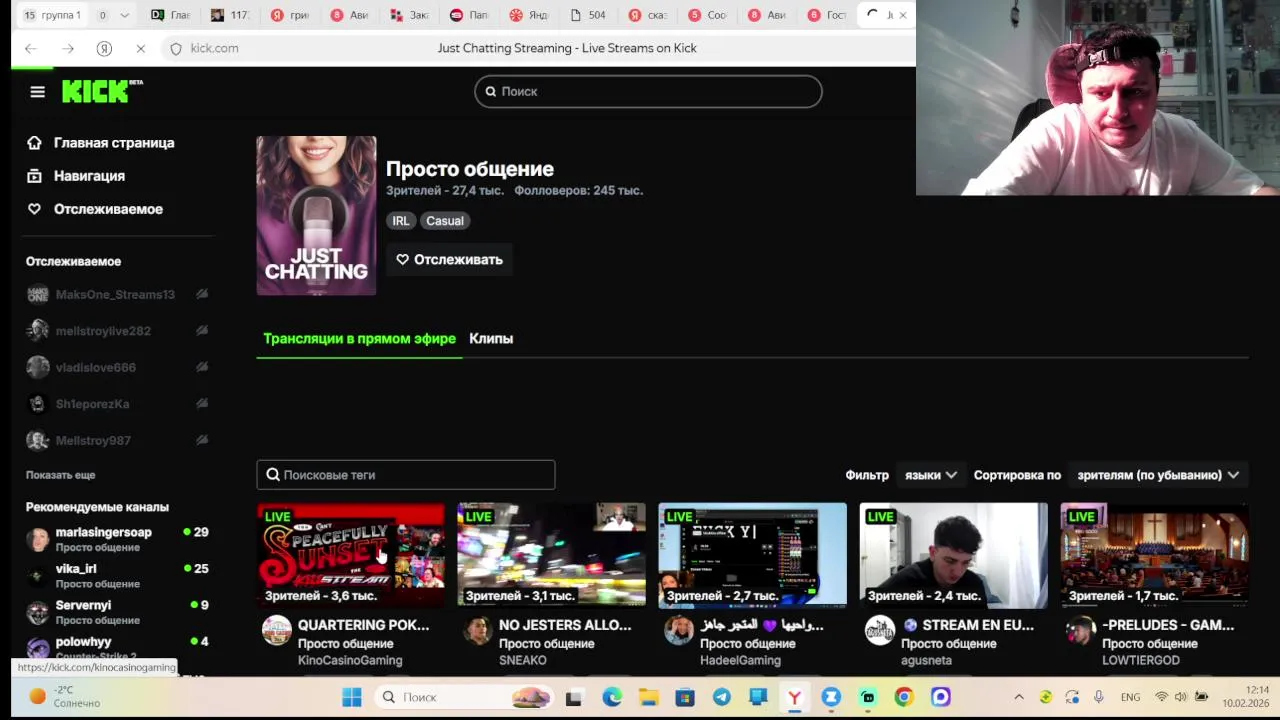Open LOWTIERGOD stream thumbnail
This screenshot has height=720, width=1280.
coord(1155,555)
